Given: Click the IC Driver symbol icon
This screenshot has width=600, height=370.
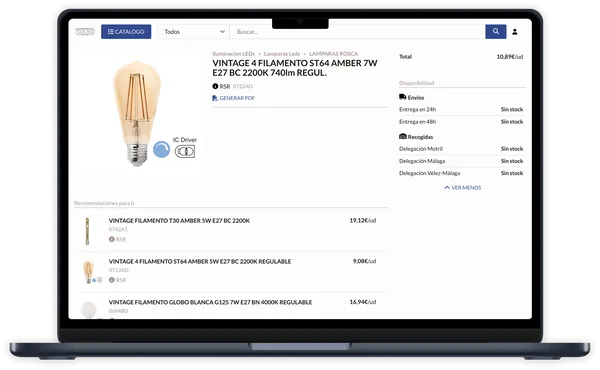Looking at the screenshot, I should [x=185, y=152].
